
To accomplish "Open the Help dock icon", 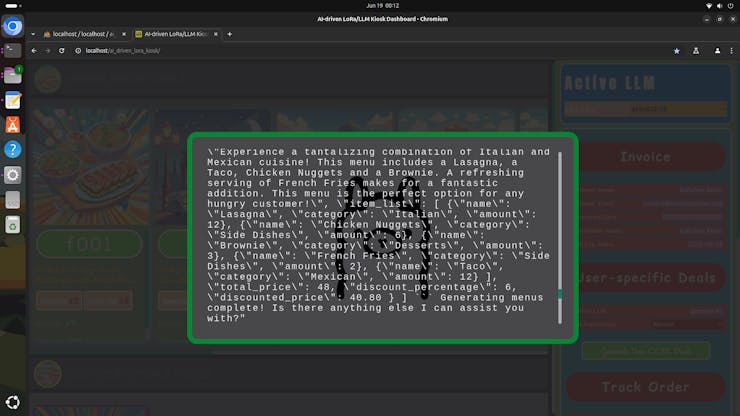I will [x=13, y=150].
